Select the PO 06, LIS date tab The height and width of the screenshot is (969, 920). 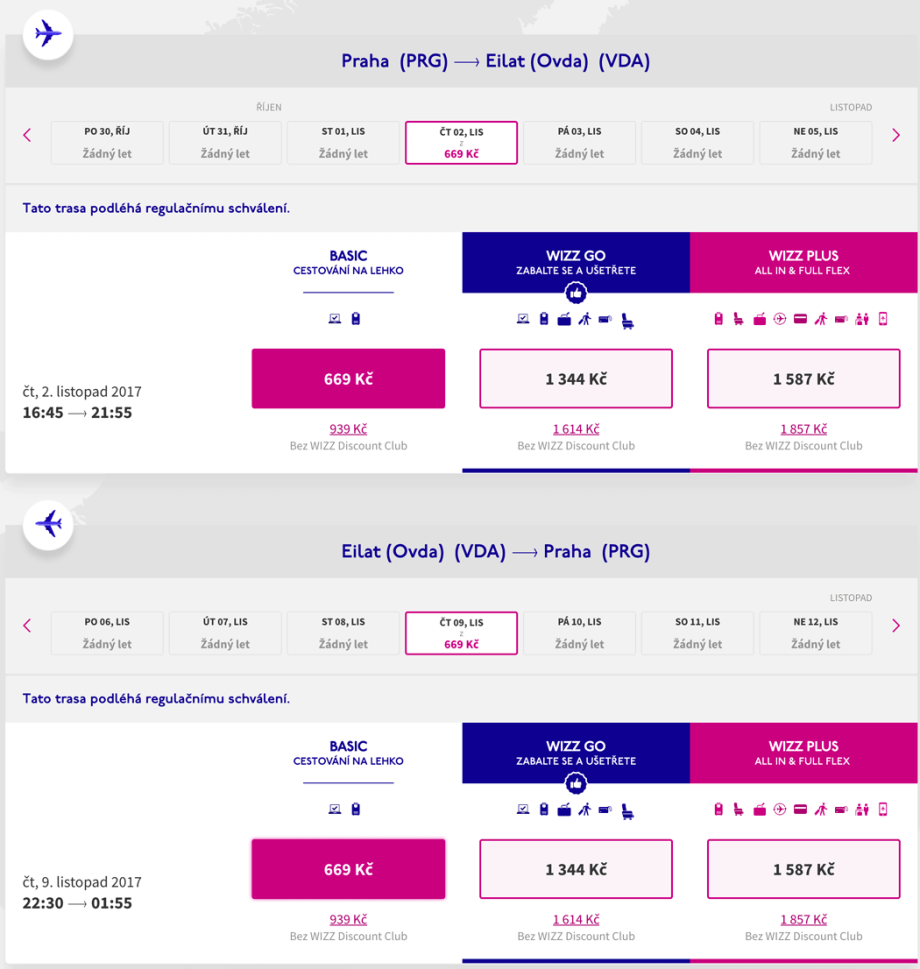tap(107, 632)
